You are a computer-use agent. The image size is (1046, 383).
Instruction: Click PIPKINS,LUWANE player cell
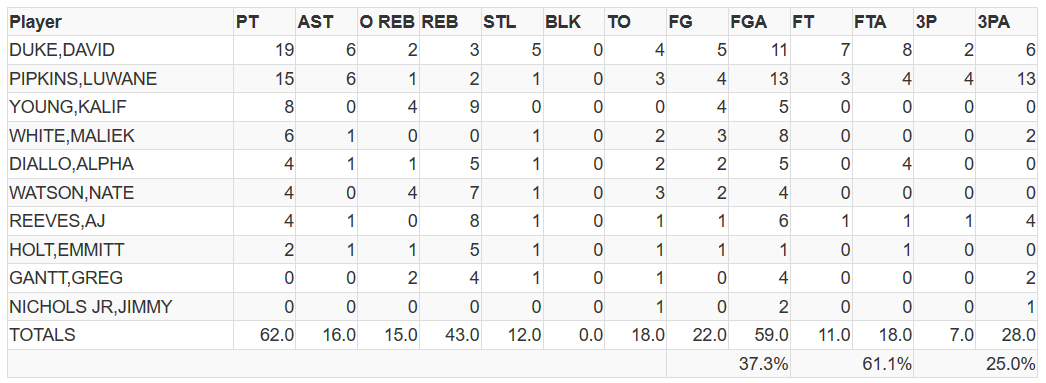(83, 79)
